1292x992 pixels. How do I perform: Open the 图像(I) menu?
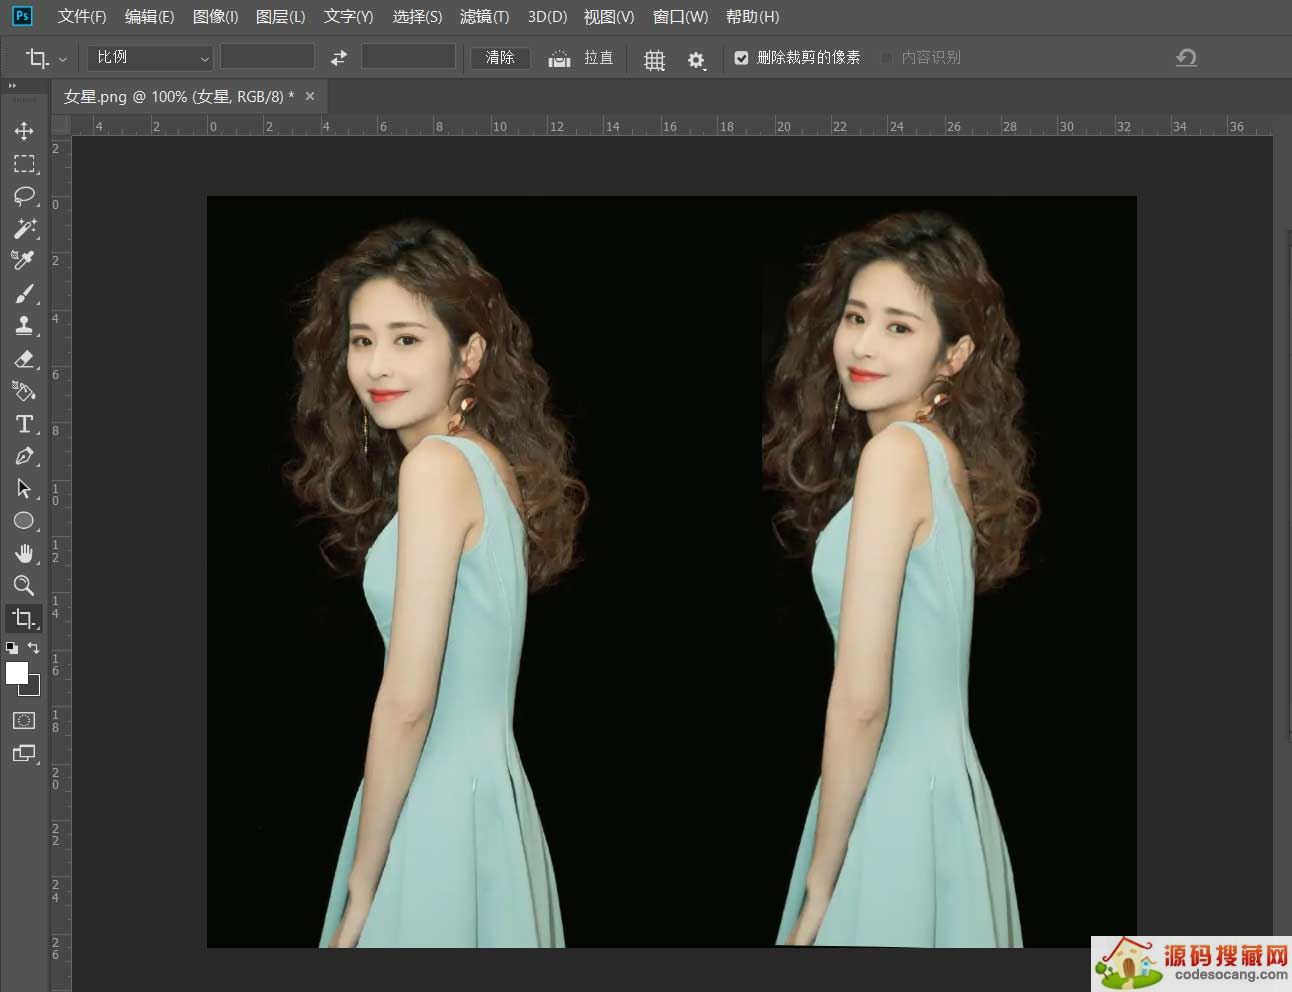pyautogui.click(x=215, y=17)
